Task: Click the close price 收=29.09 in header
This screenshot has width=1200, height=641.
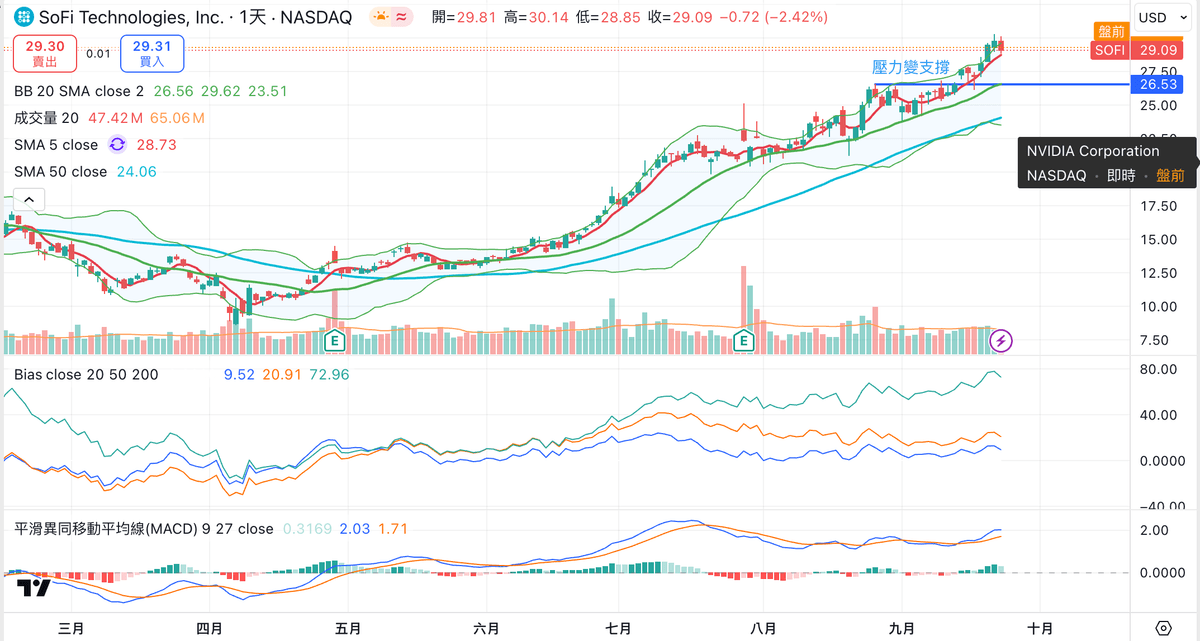Action: click(x=682, y=17)
